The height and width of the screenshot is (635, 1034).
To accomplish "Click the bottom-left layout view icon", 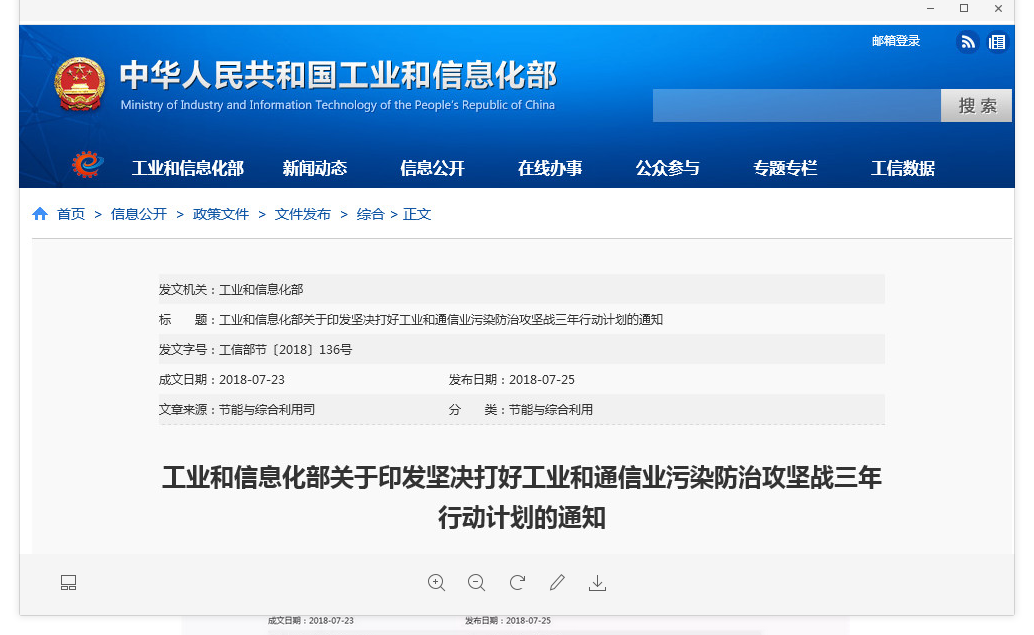I will click(69, 583).
